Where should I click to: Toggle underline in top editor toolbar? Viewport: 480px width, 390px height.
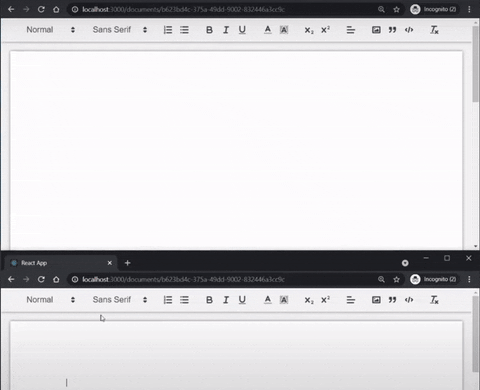tap(242, 30)
